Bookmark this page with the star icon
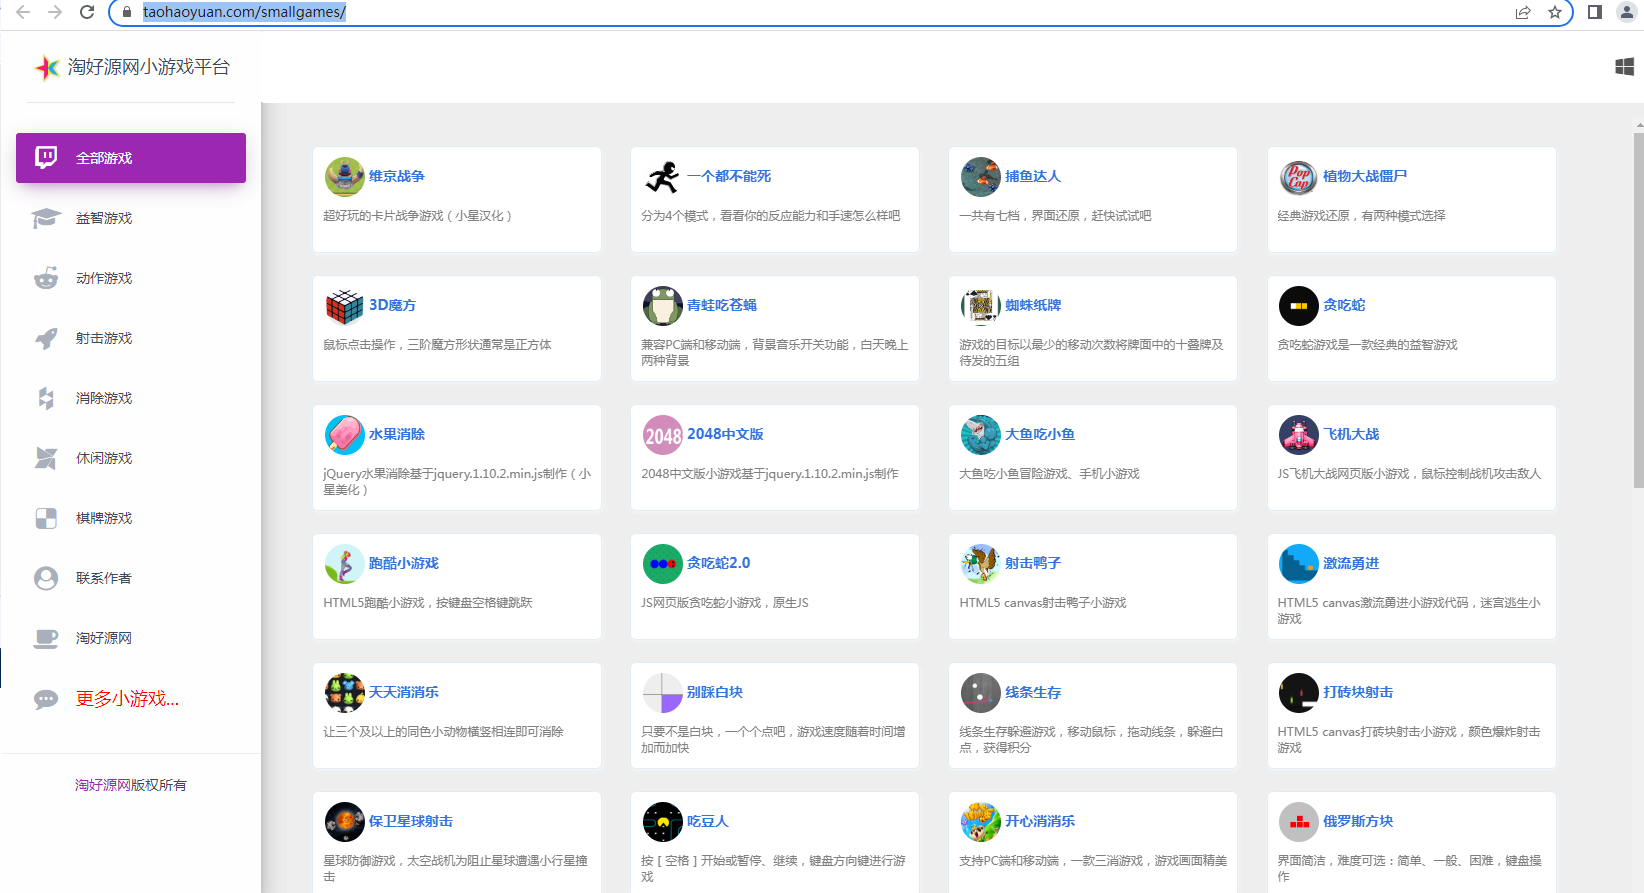This screenshot has width=1644, height=893. (1554, 12)
